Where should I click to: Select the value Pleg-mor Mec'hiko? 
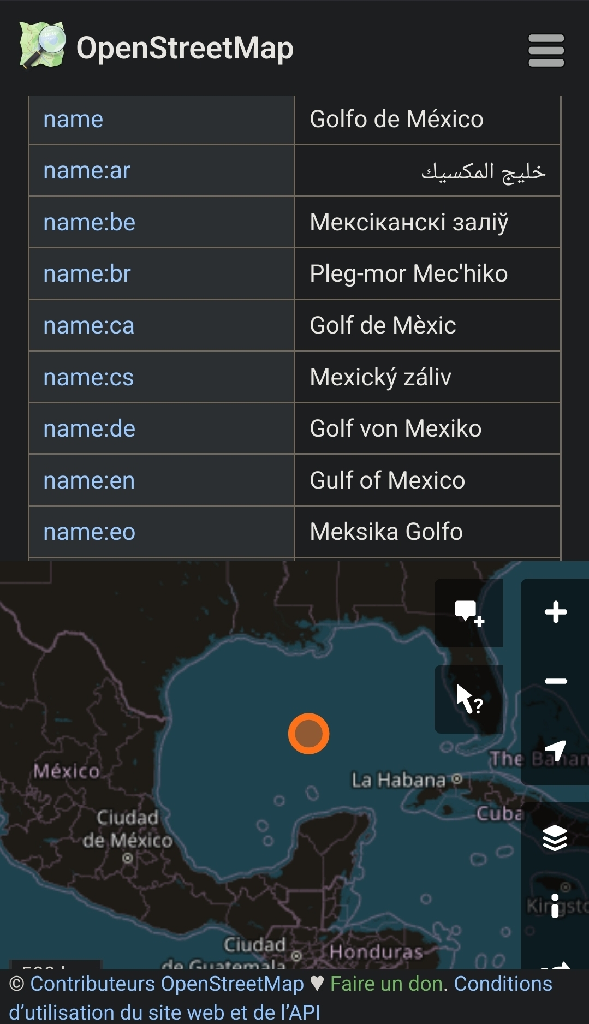409,274
